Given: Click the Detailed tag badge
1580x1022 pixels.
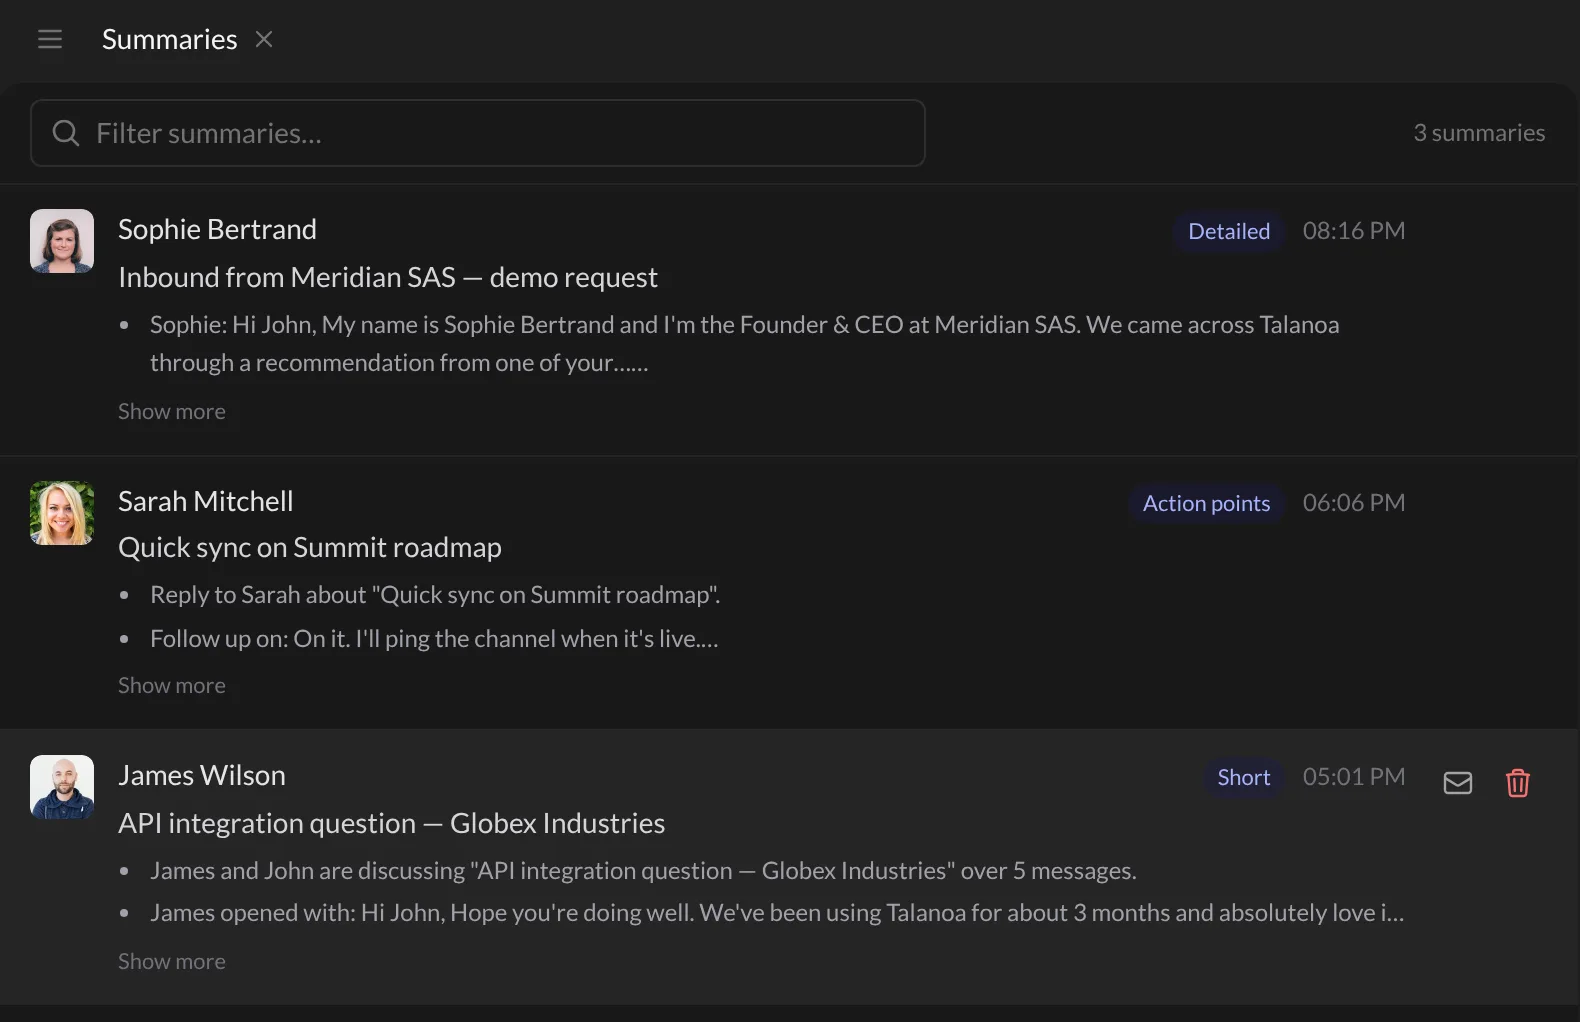Looking at the screenshot, I should (1229, 231).
